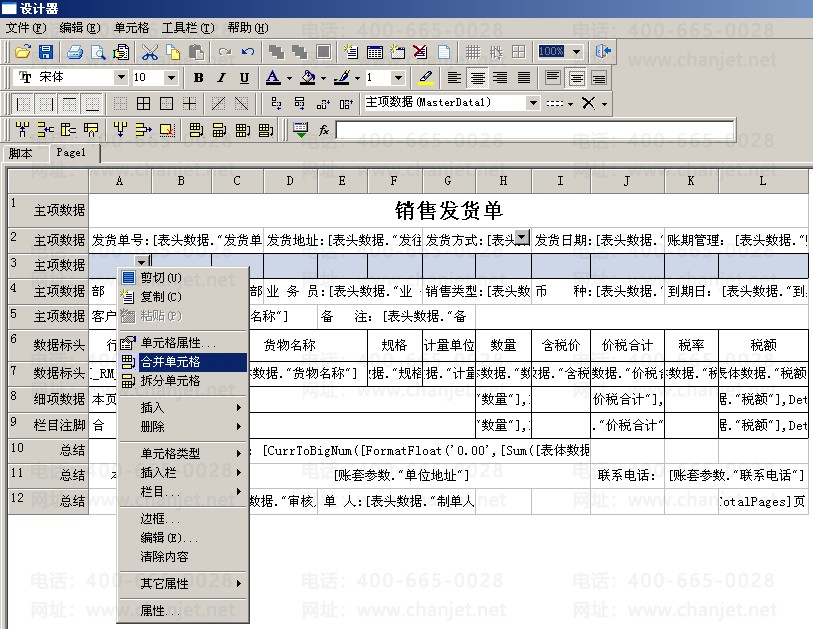Click the Save floppy disk icon
This screenshot has width=813, height=629.
(x=45, y=52)
